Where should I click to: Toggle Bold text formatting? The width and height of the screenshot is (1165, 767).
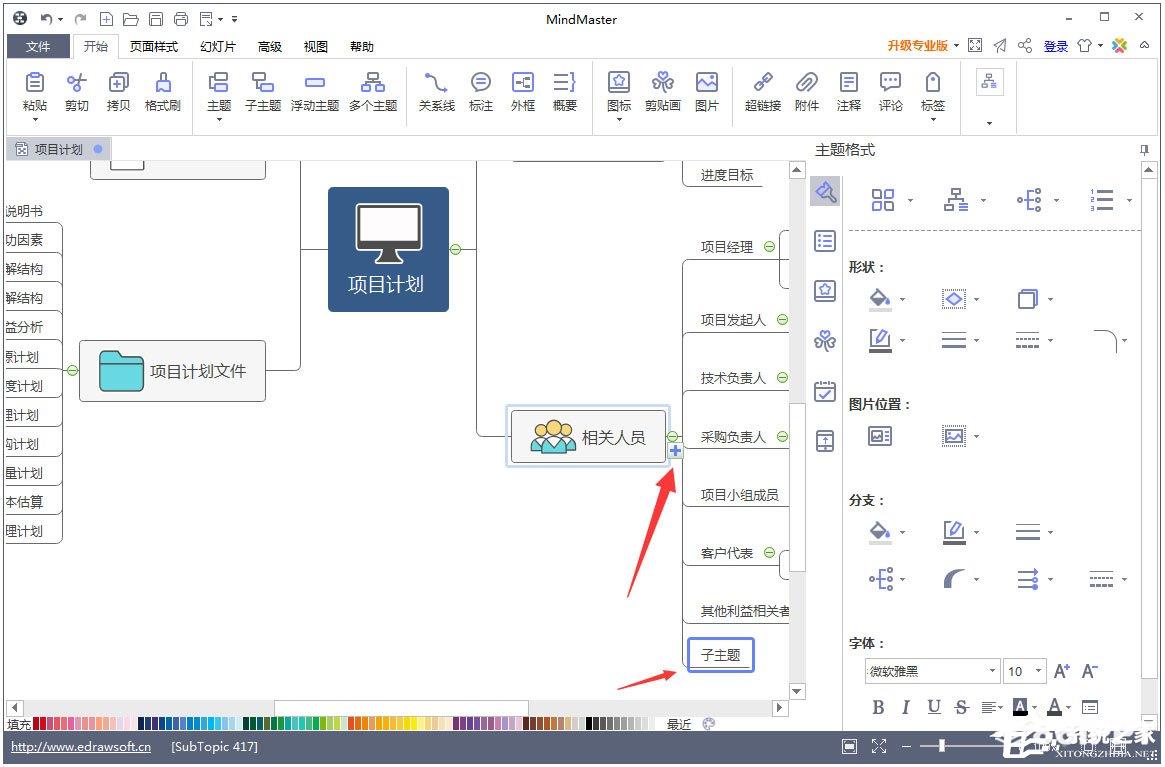click(x=878, y=707)
